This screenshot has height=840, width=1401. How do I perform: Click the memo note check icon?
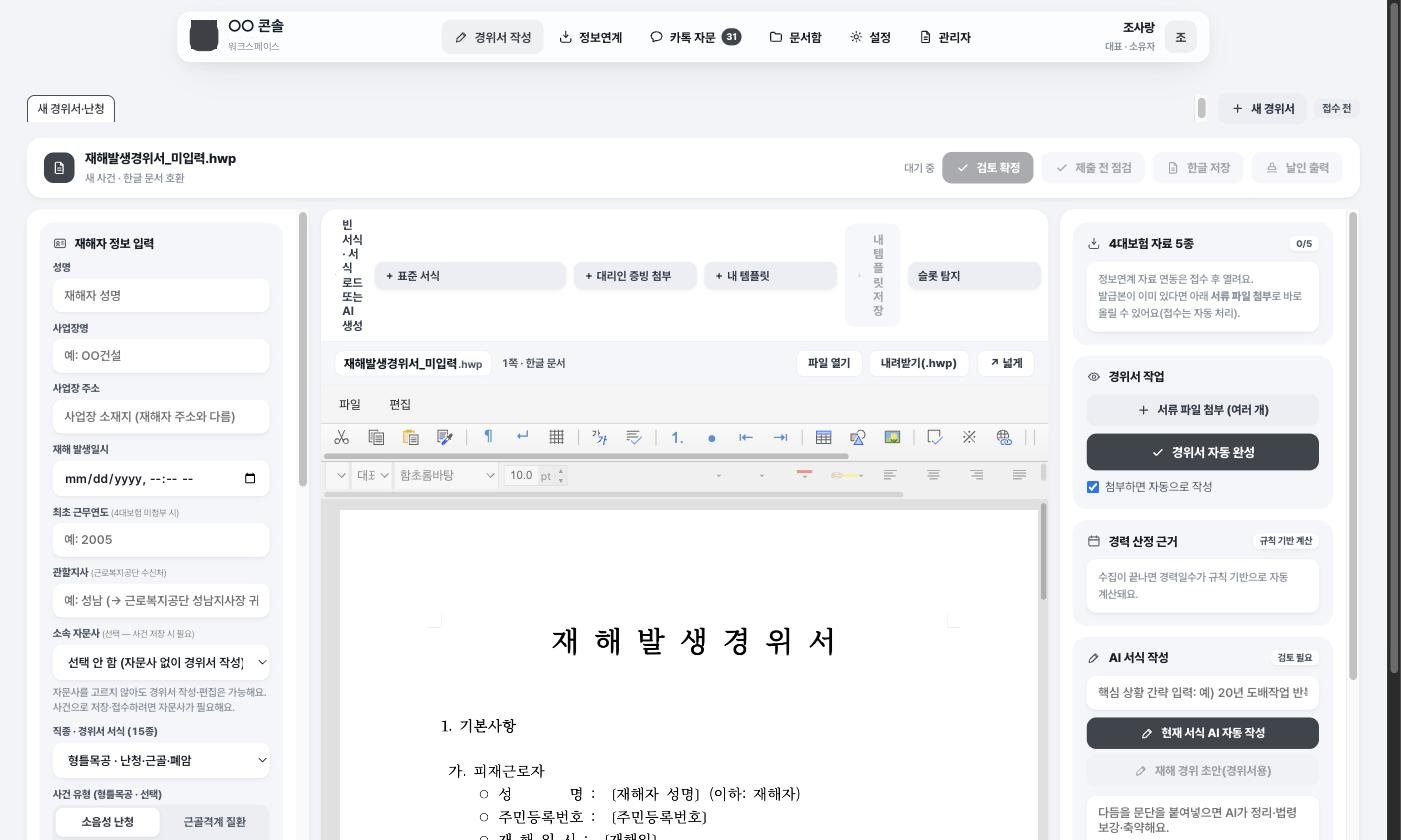935,437
